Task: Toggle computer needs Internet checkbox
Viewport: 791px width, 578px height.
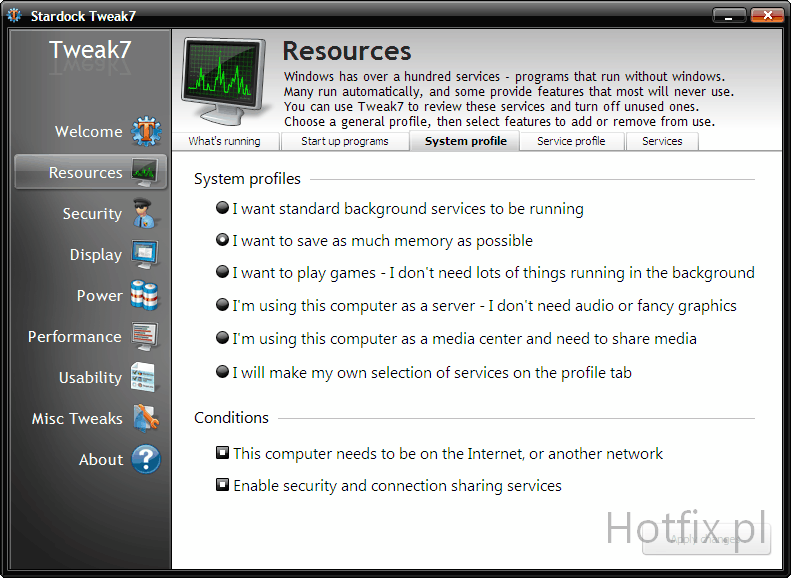Action: (222, 452)
